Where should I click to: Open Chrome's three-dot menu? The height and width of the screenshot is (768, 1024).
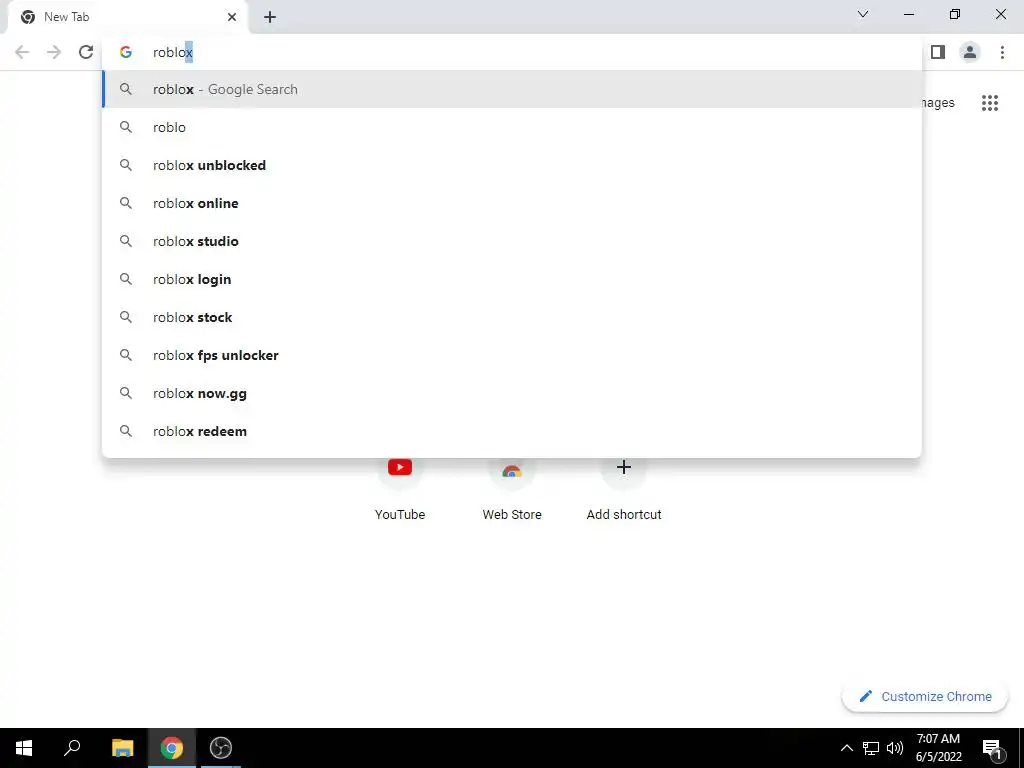1002,52
